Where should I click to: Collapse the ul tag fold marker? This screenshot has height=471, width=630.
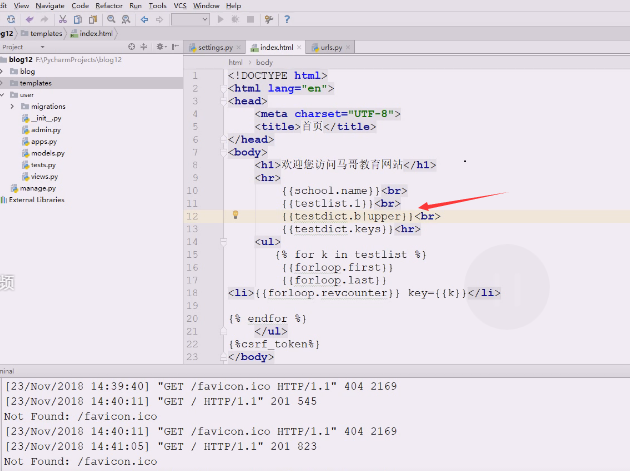[x=223, y=242]
